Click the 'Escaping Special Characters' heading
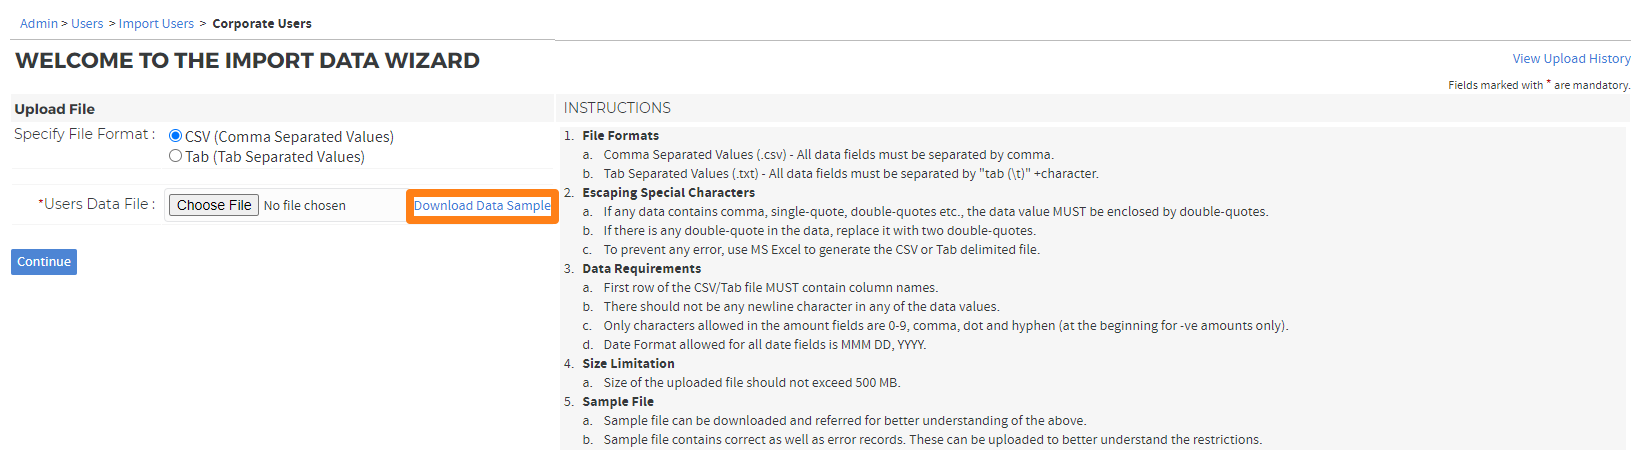Viewport: 1641px width, 474px height. pos(669,193)
